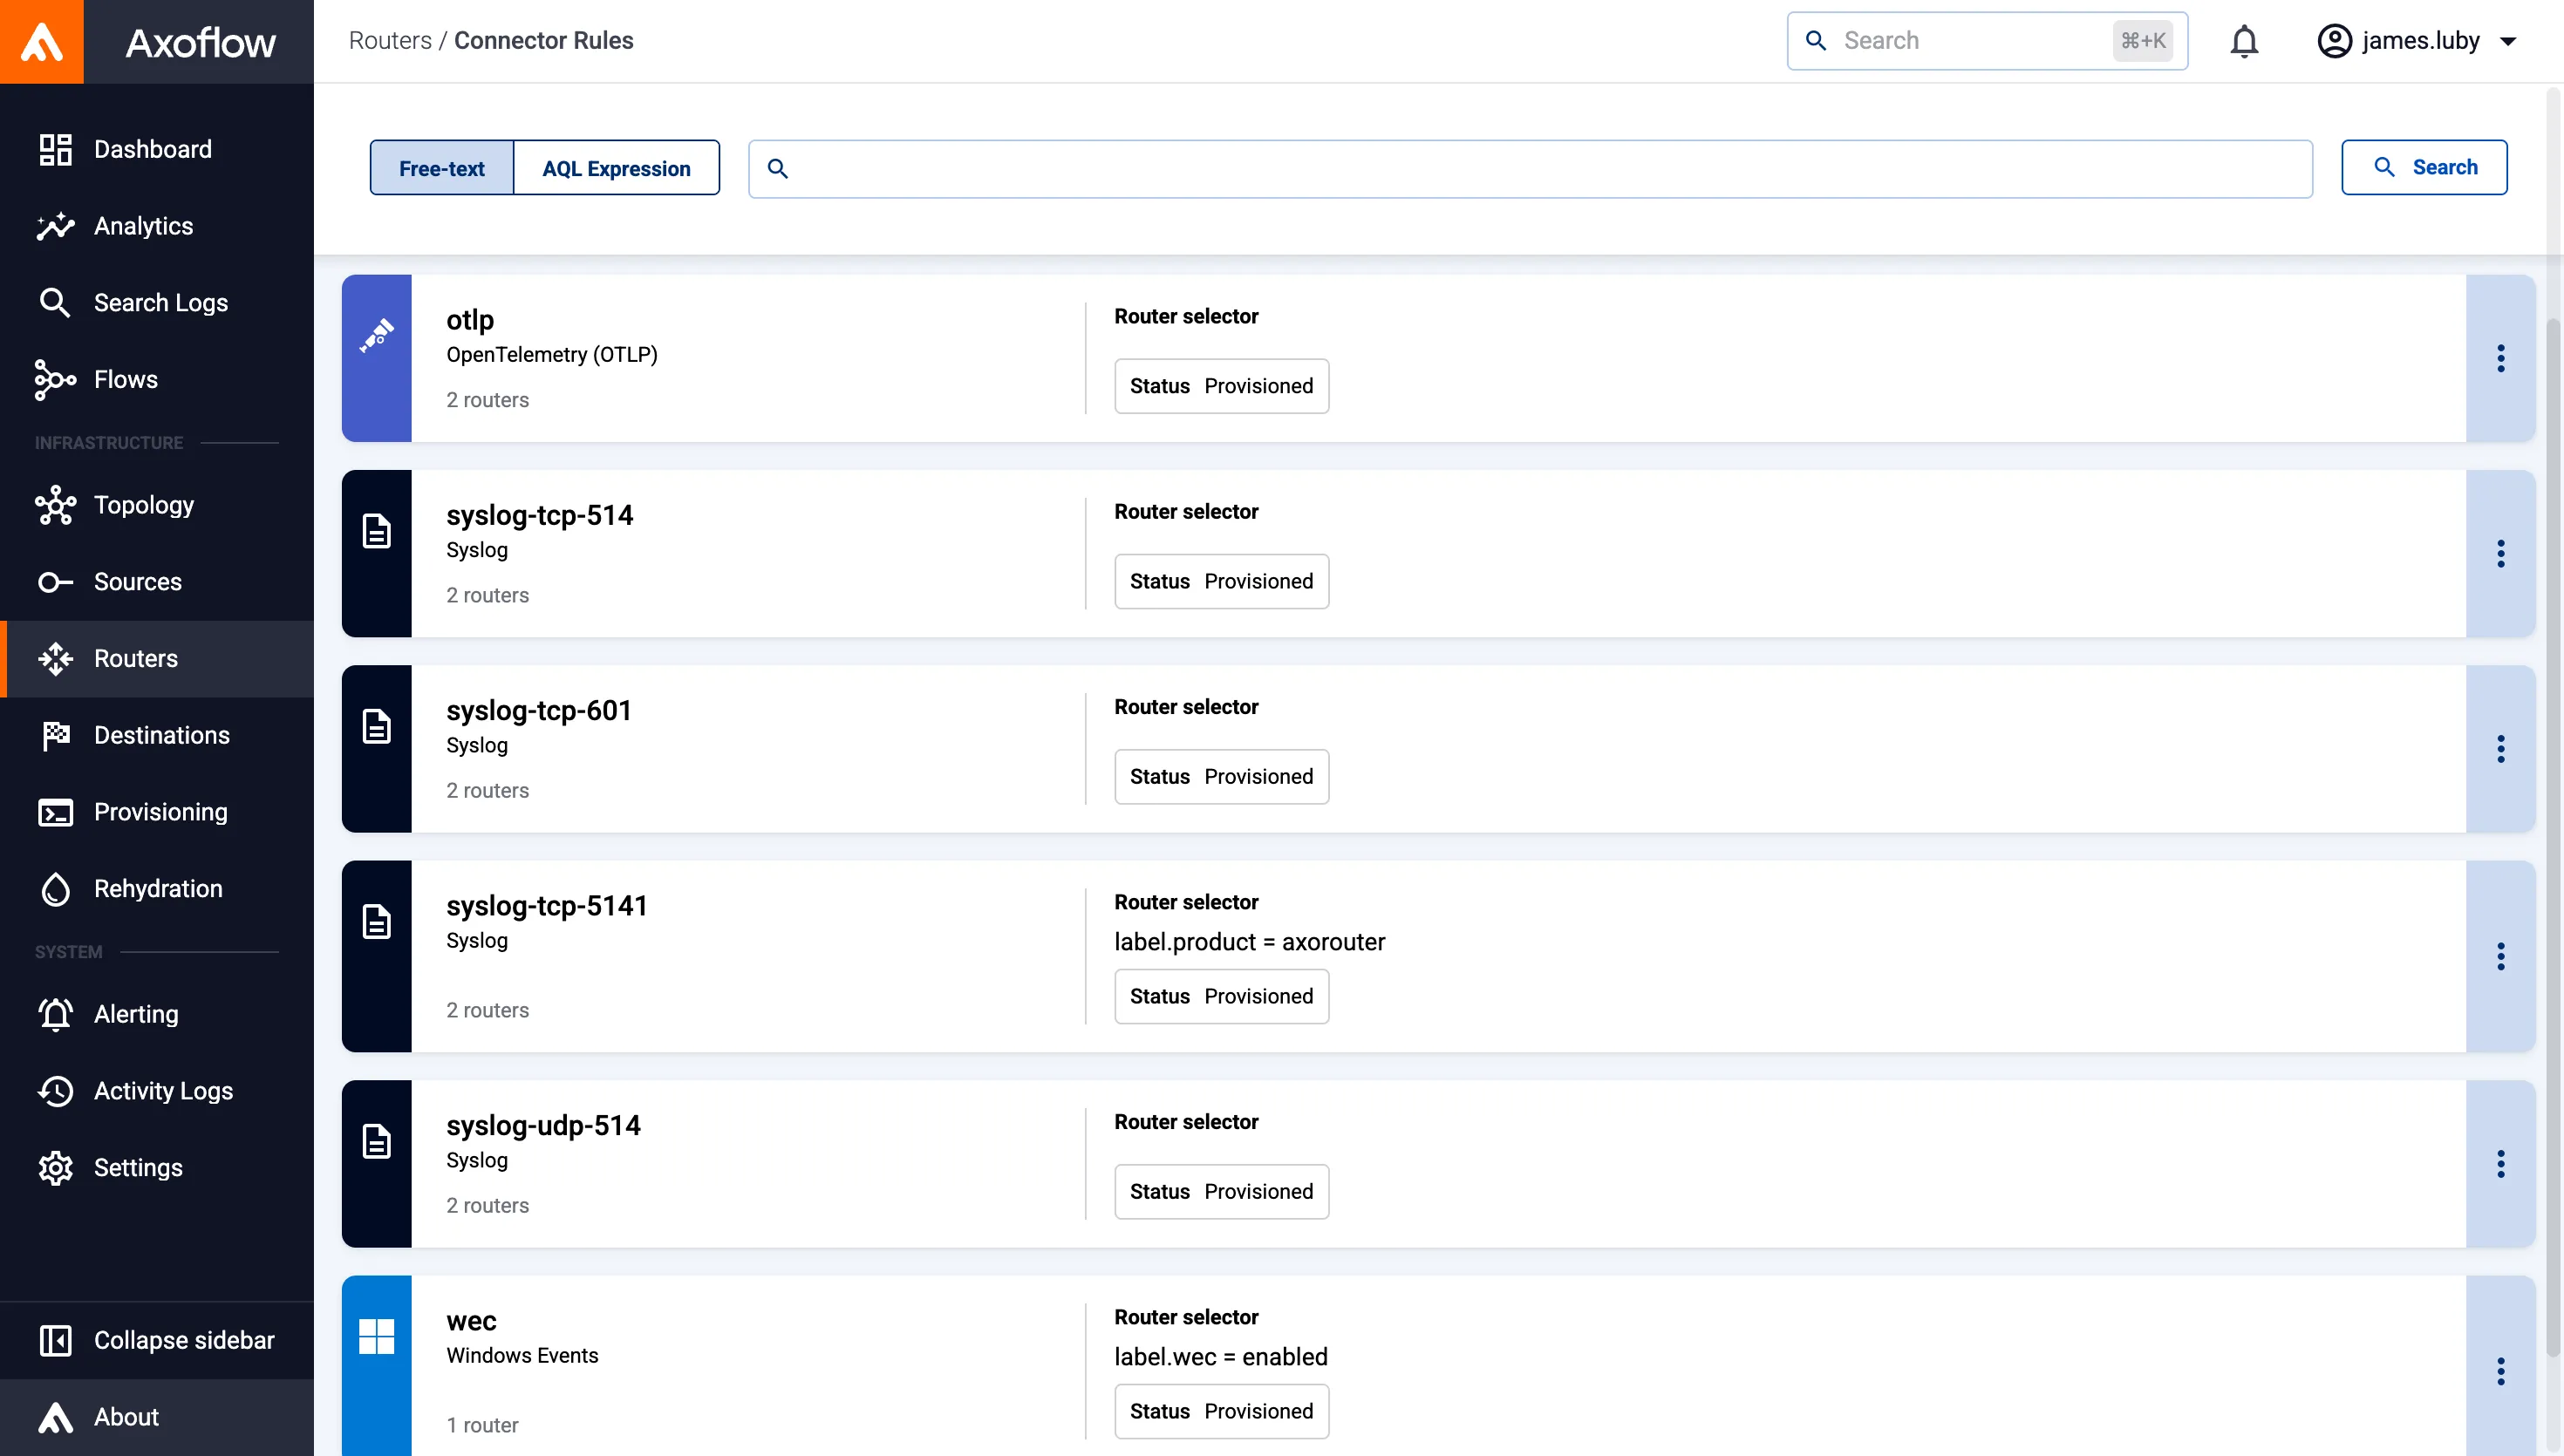Click the notifications bell icon
This screenshot has width=2564, height=1456.
coord(2244,41)
